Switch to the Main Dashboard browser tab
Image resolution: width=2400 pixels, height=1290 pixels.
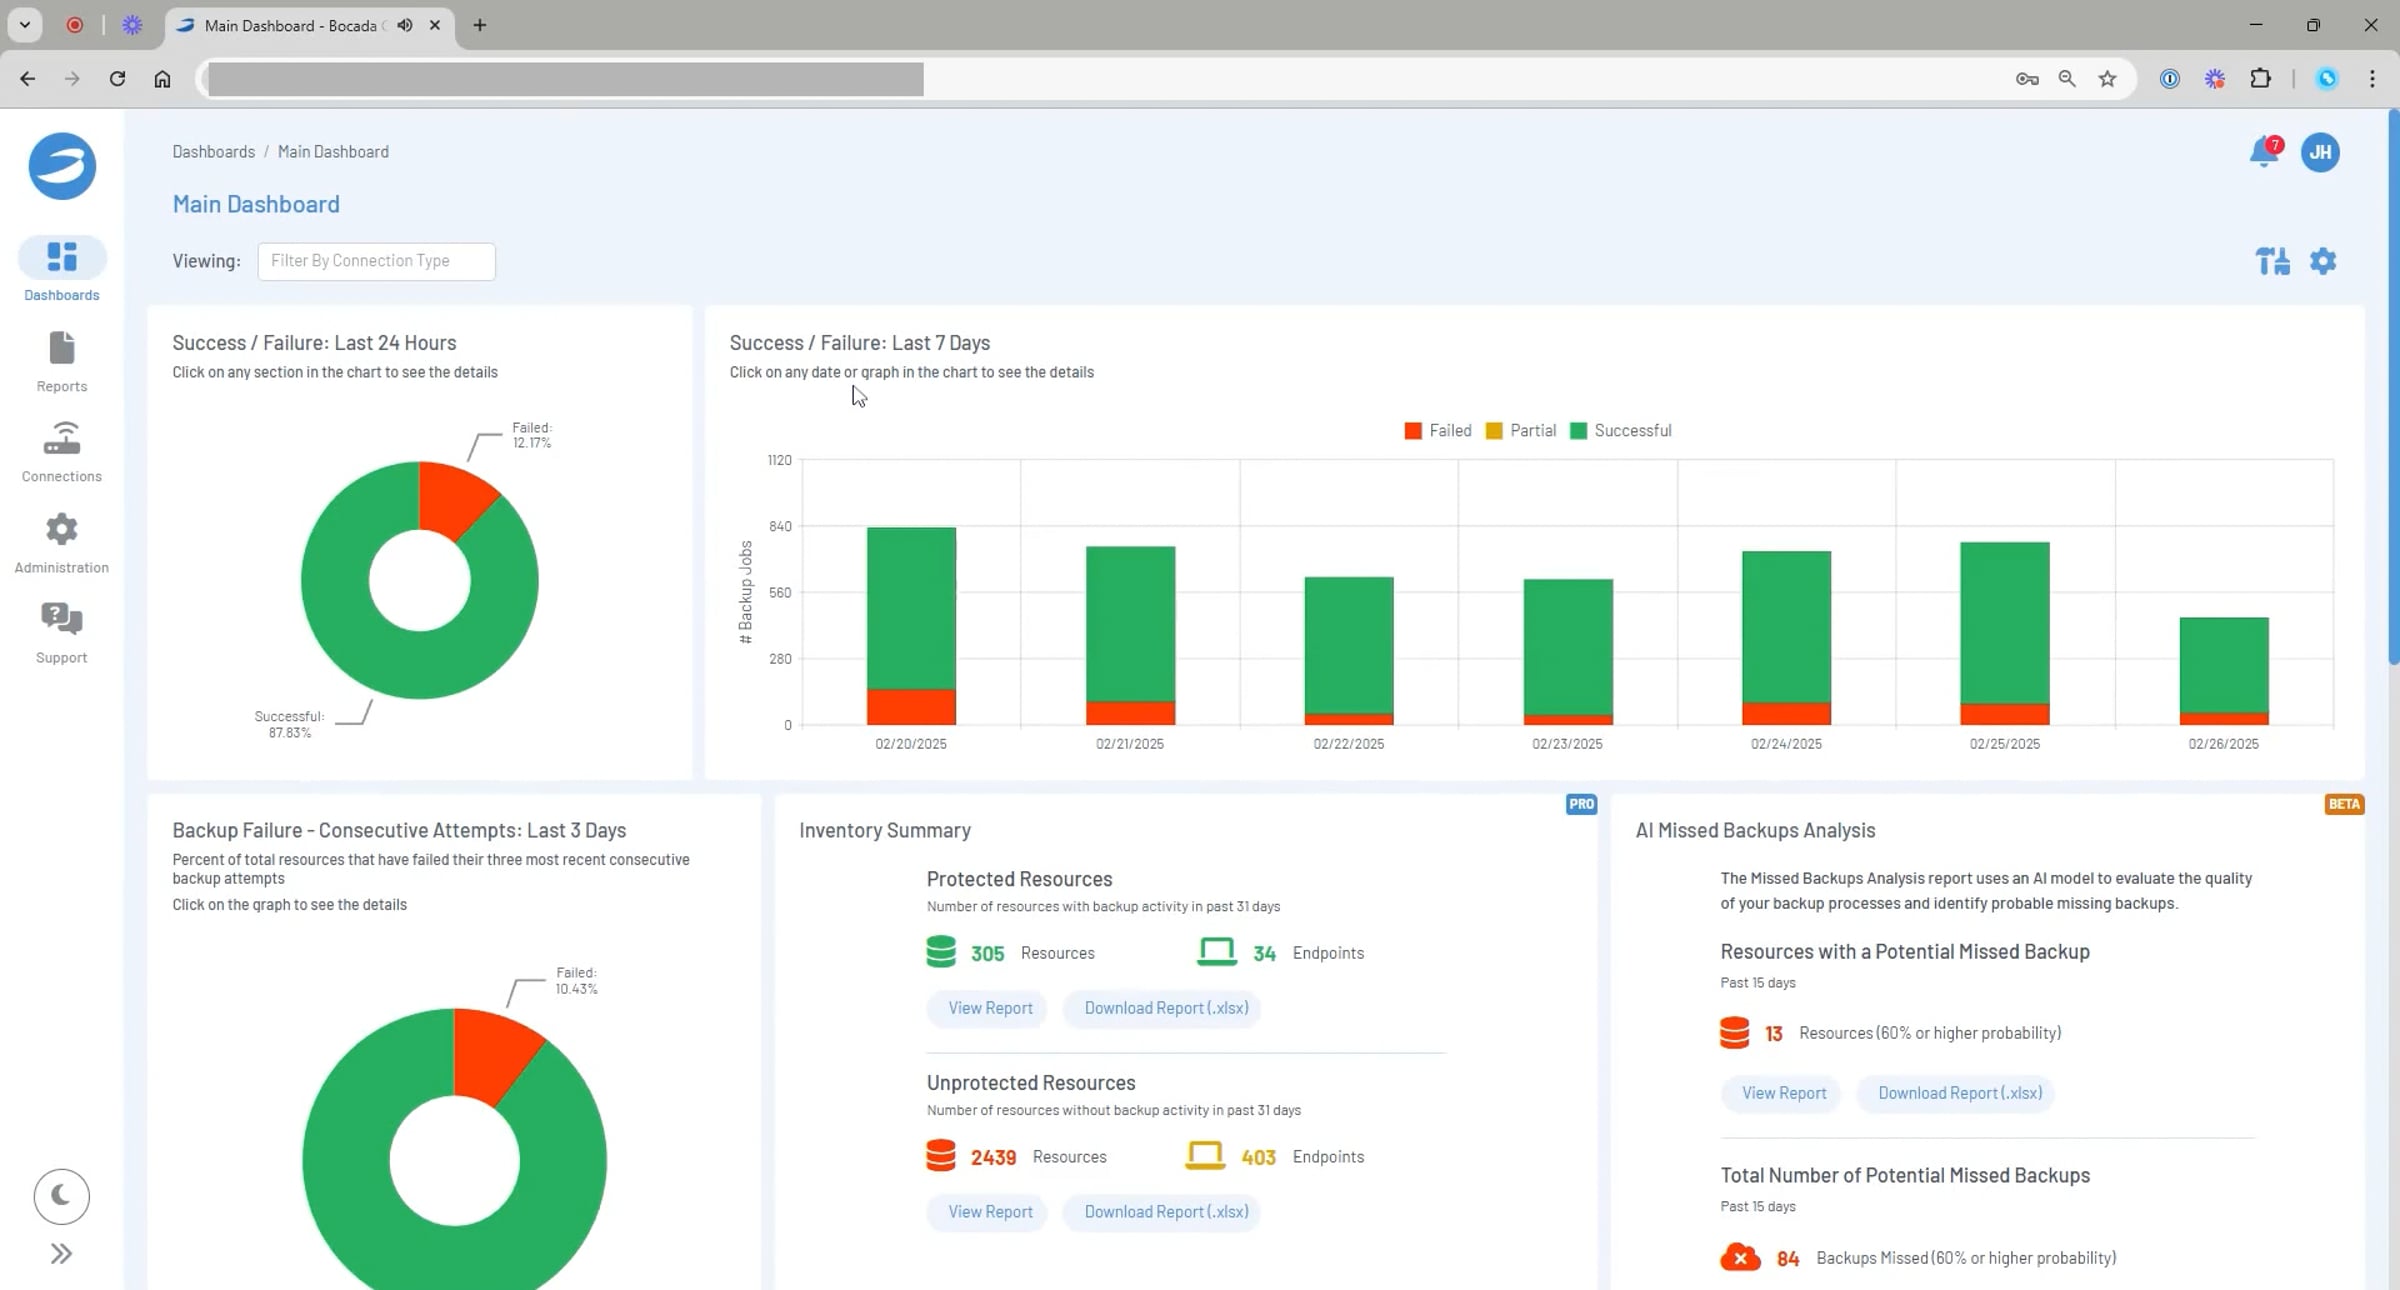click(x=290, y=25)
